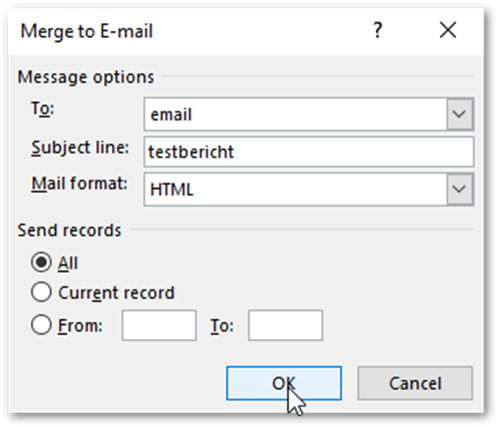498x427 pixels.
Task: Click the Mail format box showing HTML
Action: pyautogui.click(x=309, y=189)
